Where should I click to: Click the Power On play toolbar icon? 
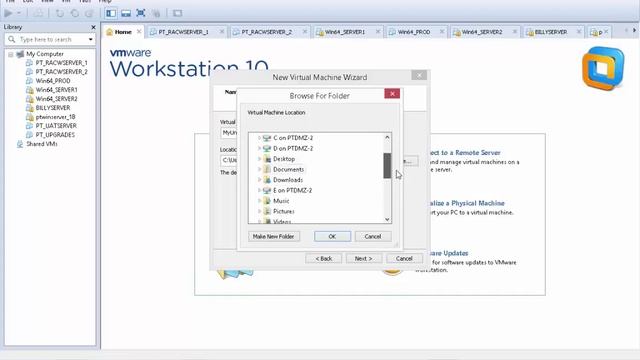coord(8,13)
